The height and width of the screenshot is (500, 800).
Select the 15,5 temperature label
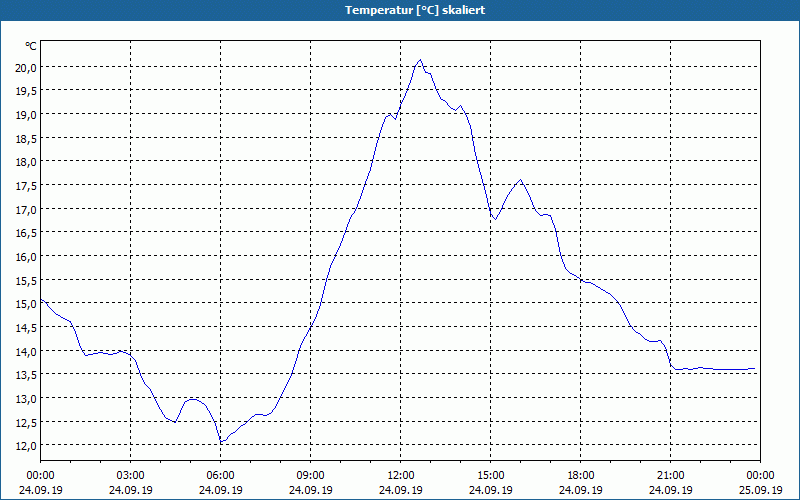point(27,280)
